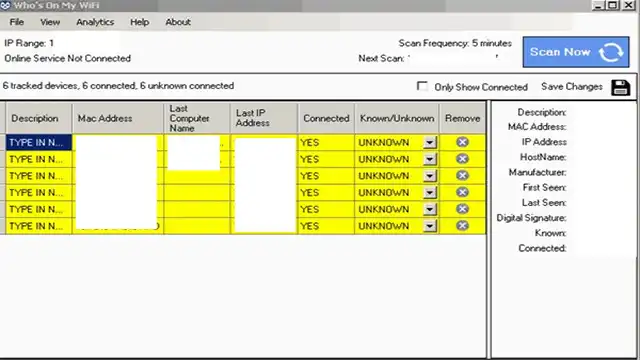Minimize the Who's On My WiFi window
640x360 pixels.
tap(598, 5)
